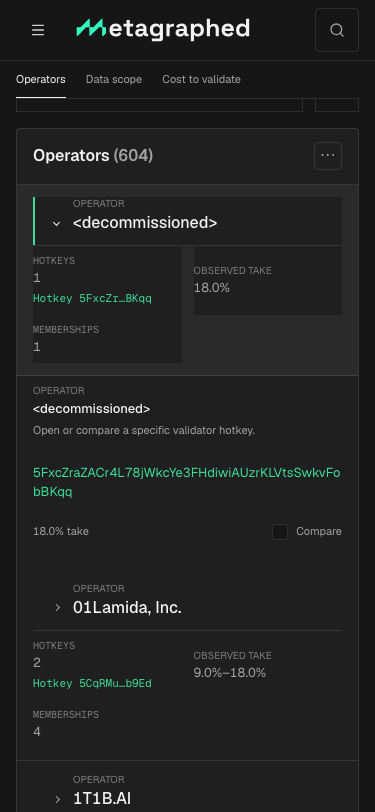Open hotkey link 5FxcZr…BKqq

click(92, 299)
